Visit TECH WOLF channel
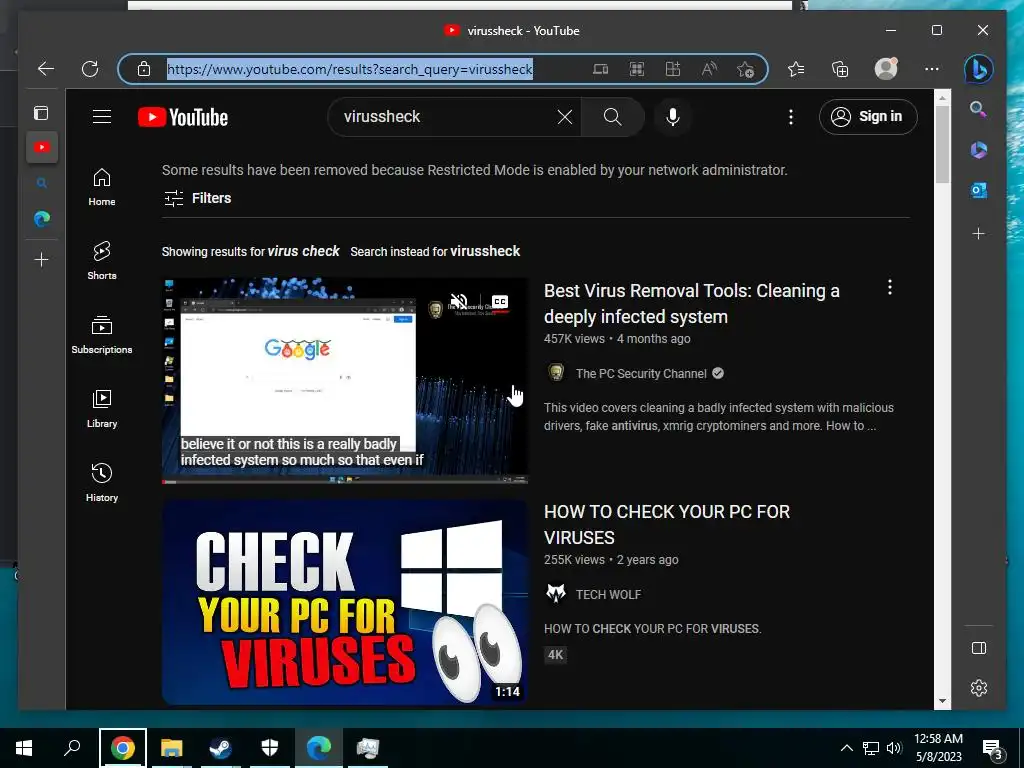Viewport: 1024px width, 768px height. 608,594
